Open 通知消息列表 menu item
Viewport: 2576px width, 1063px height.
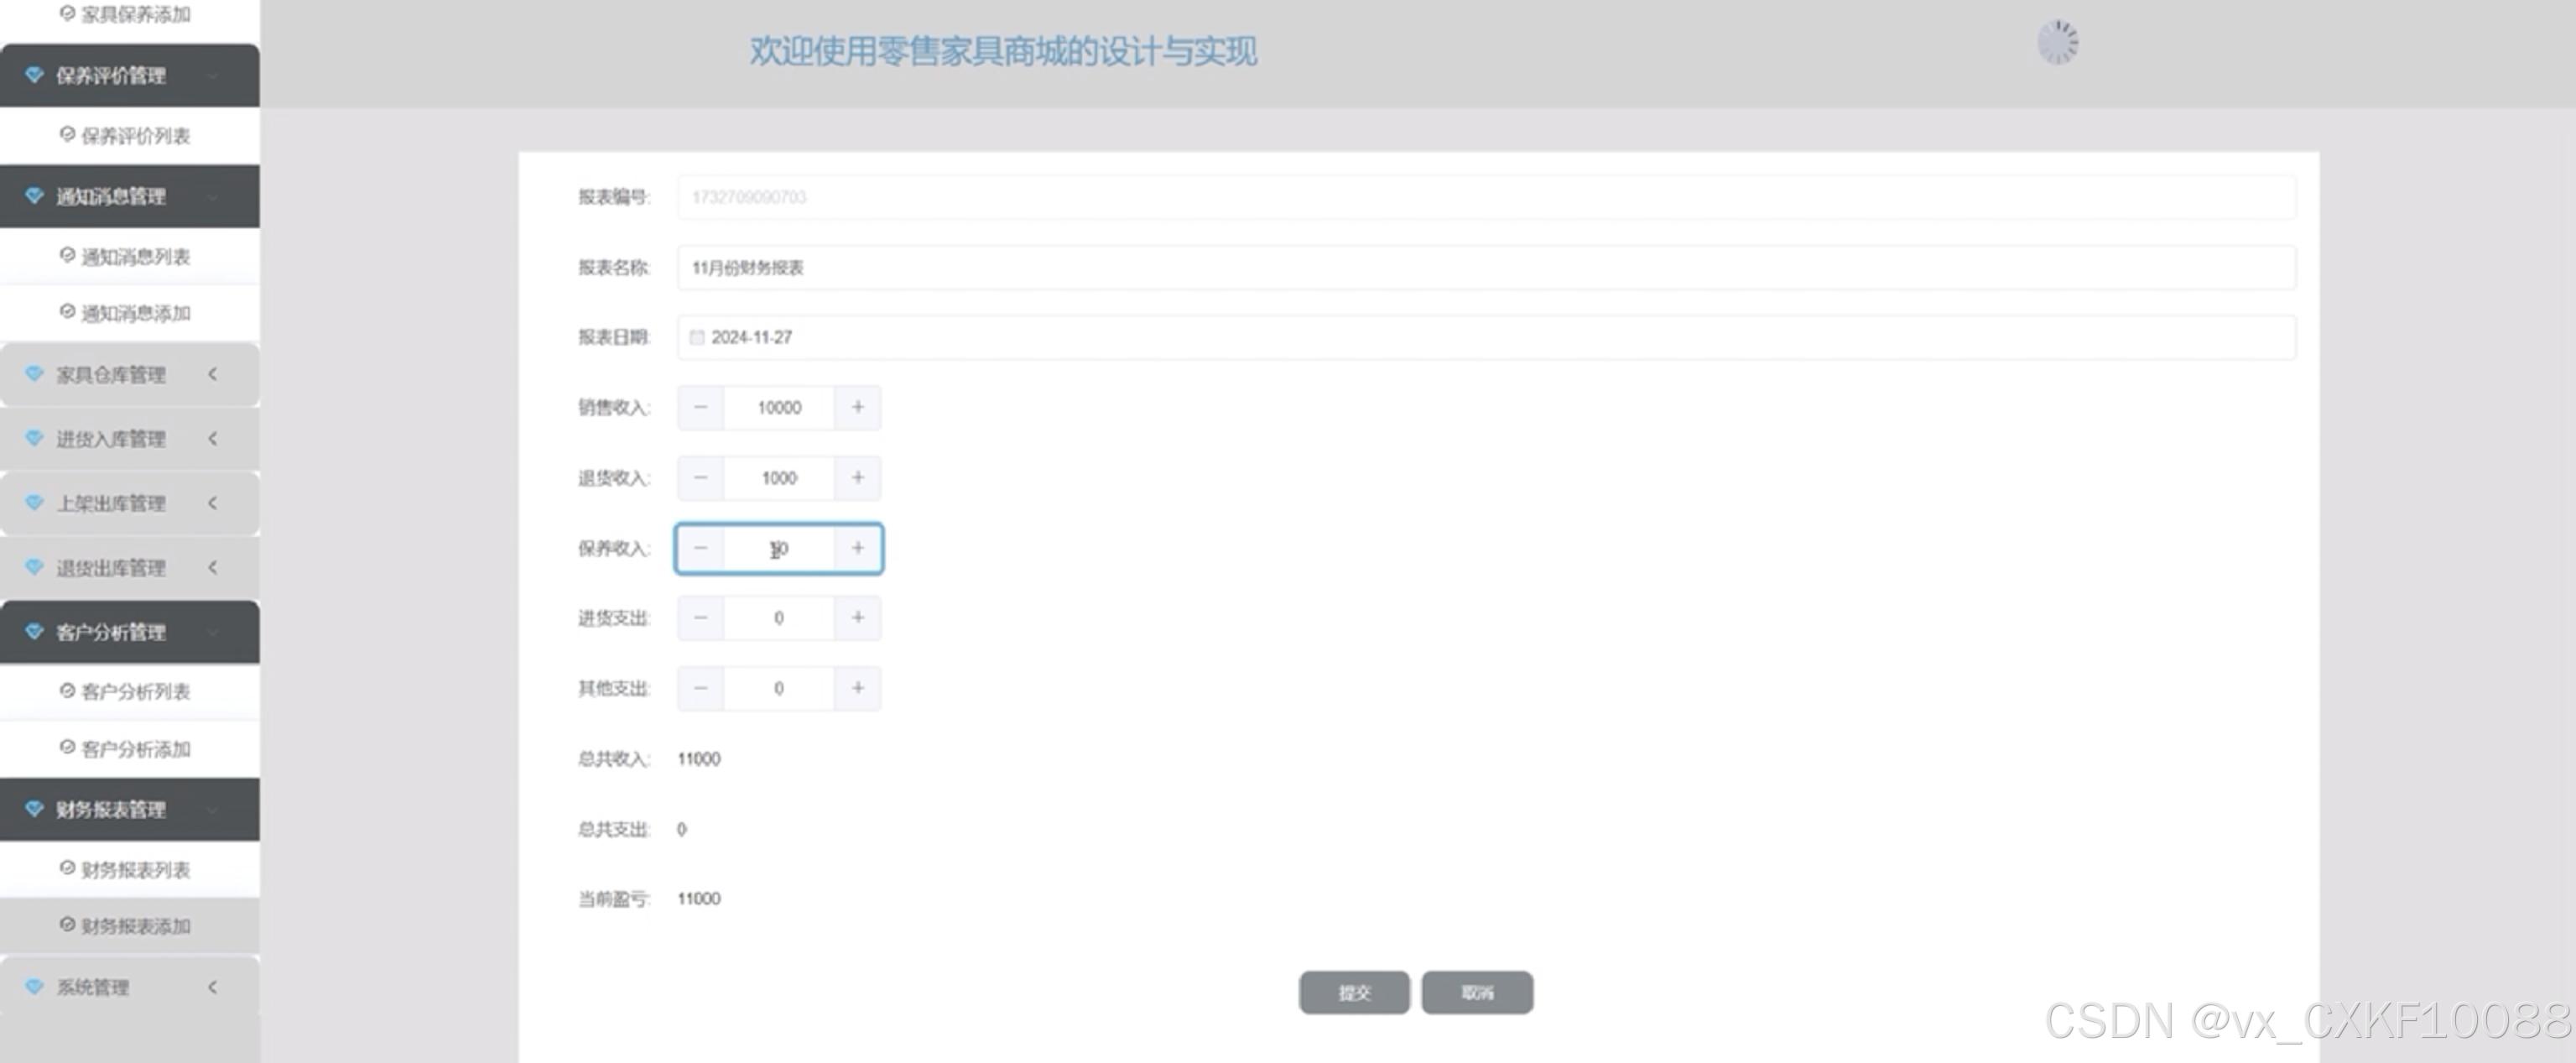click(x=135, y=257)
